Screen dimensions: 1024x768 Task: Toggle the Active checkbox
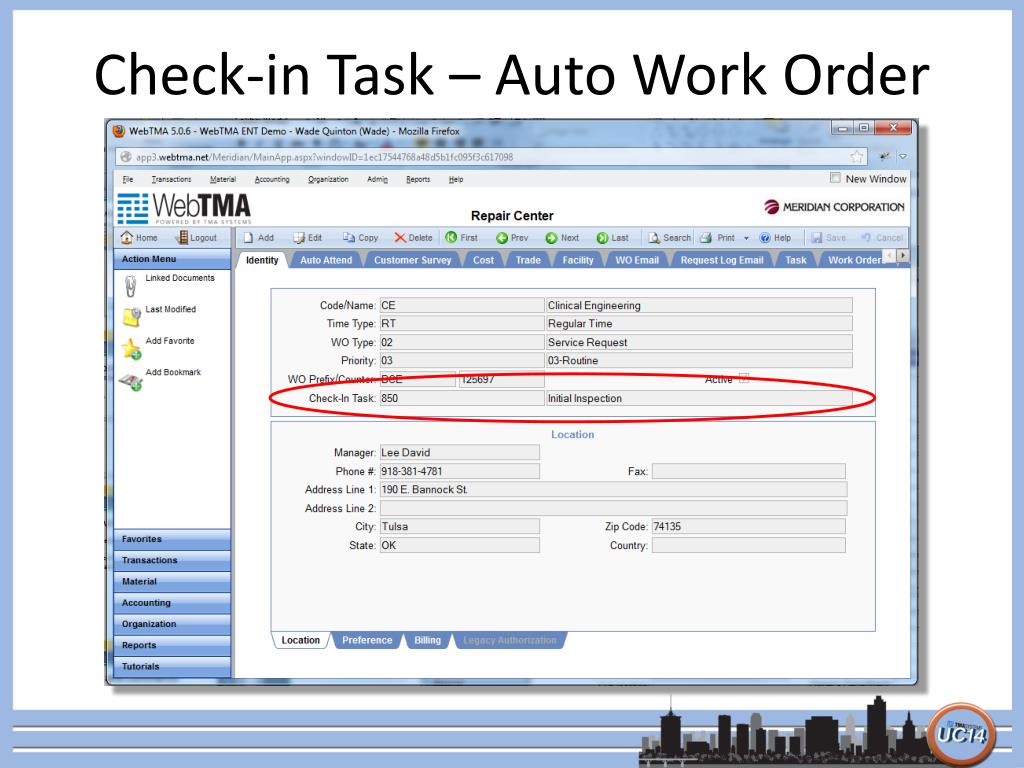[743, 379]
